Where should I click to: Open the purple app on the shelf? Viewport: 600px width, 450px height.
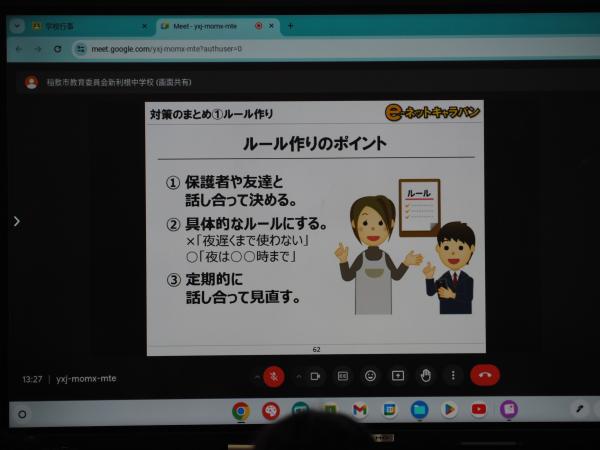[509, 409]
